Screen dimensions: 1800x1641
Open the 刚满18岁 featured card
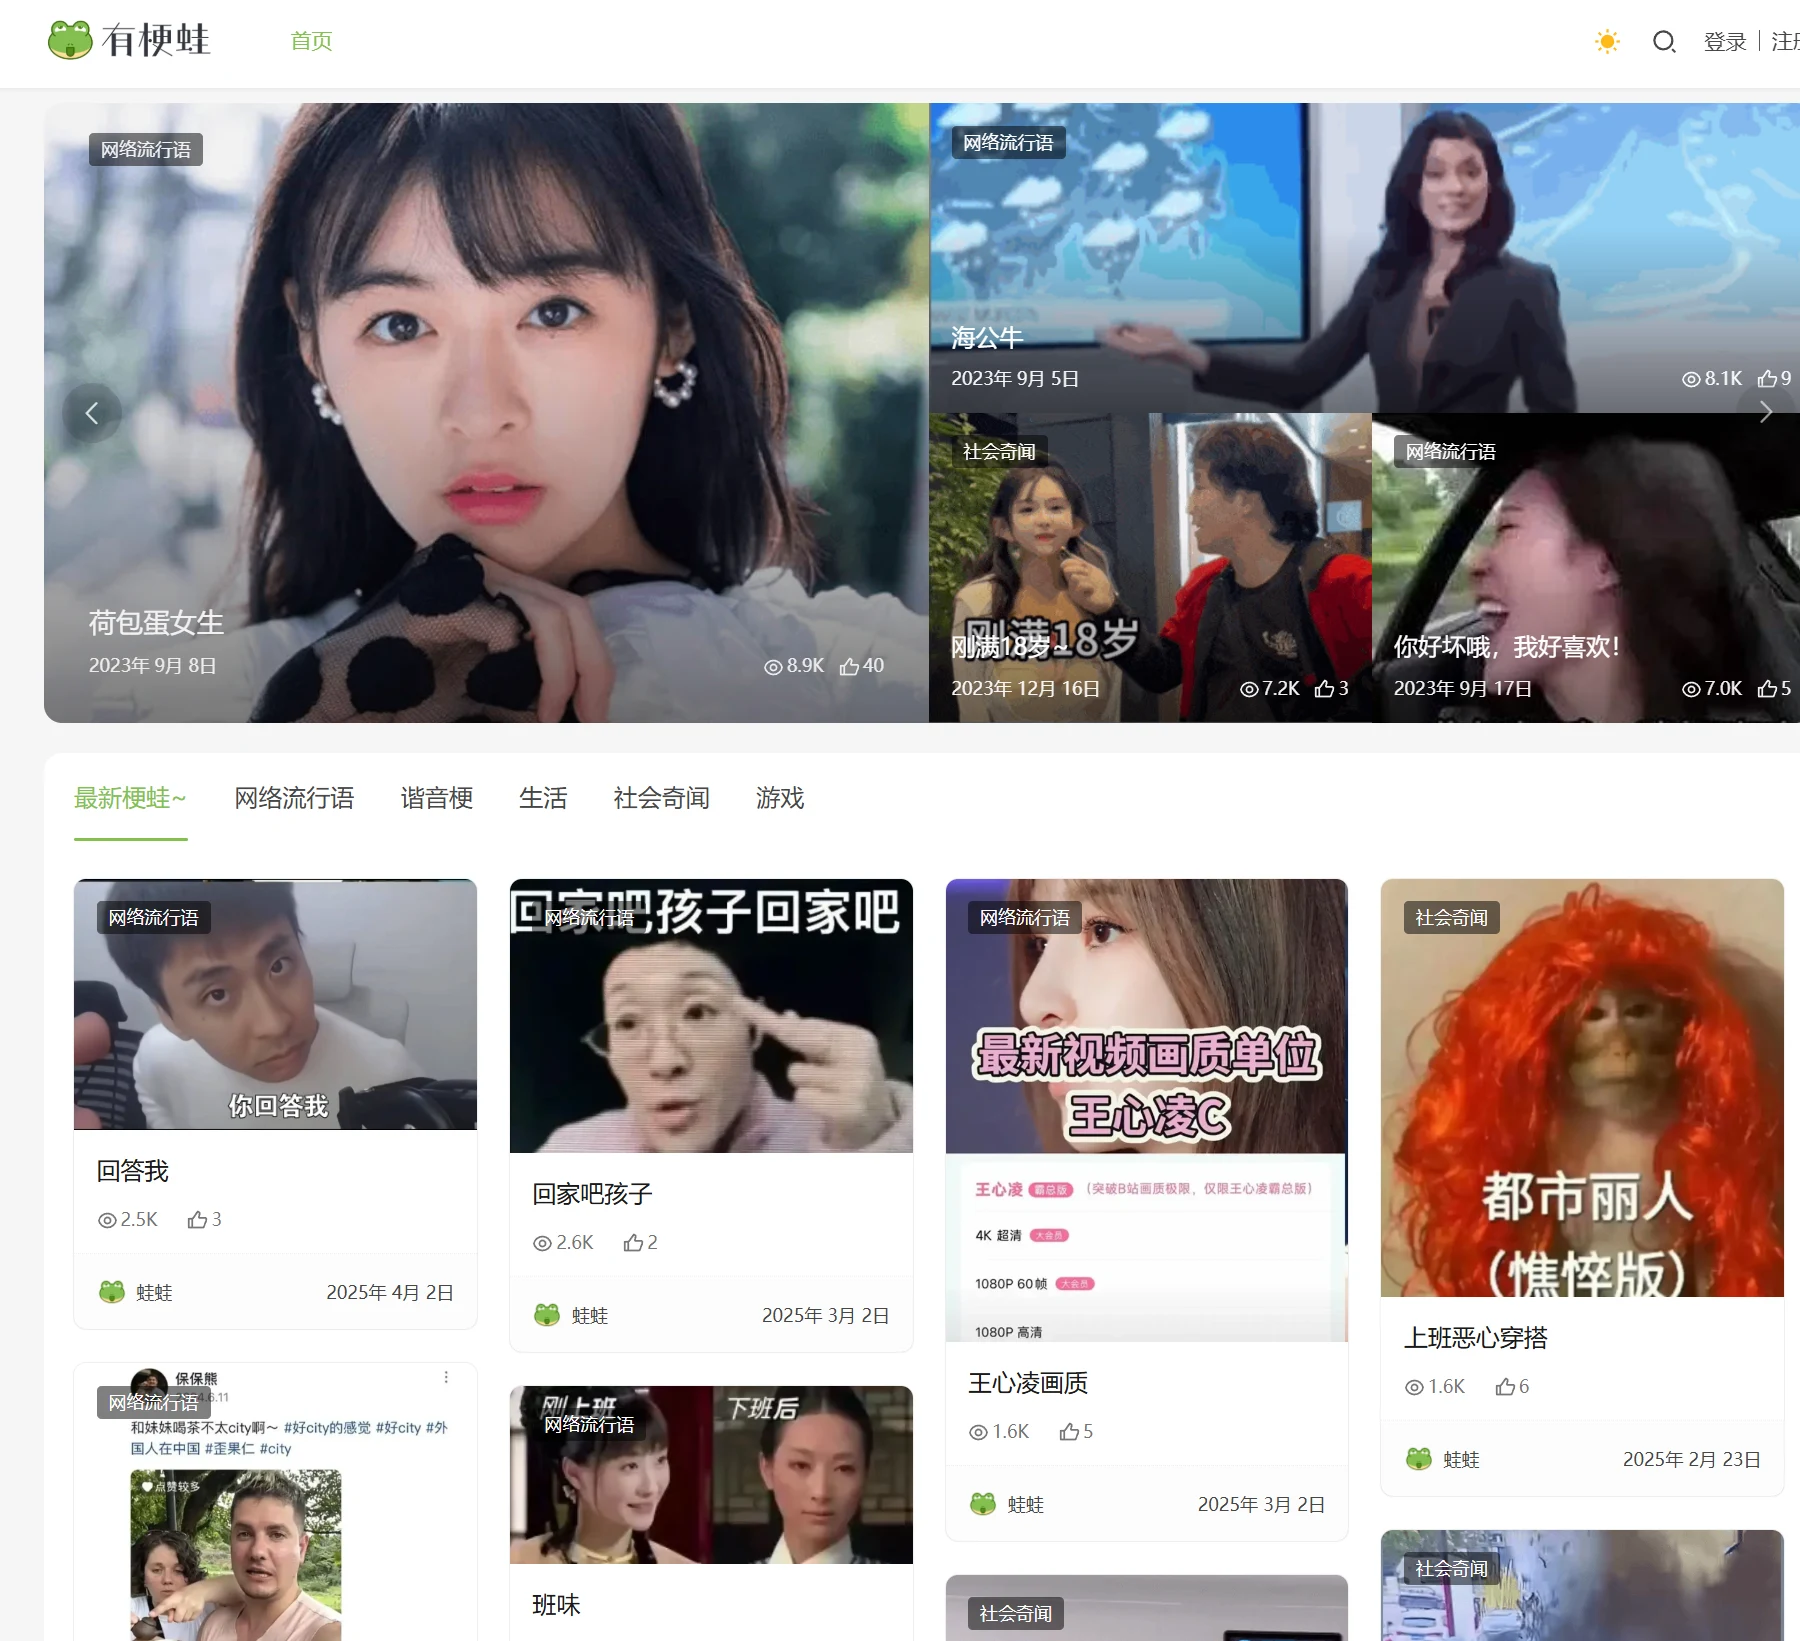[x=1150, y=568]
